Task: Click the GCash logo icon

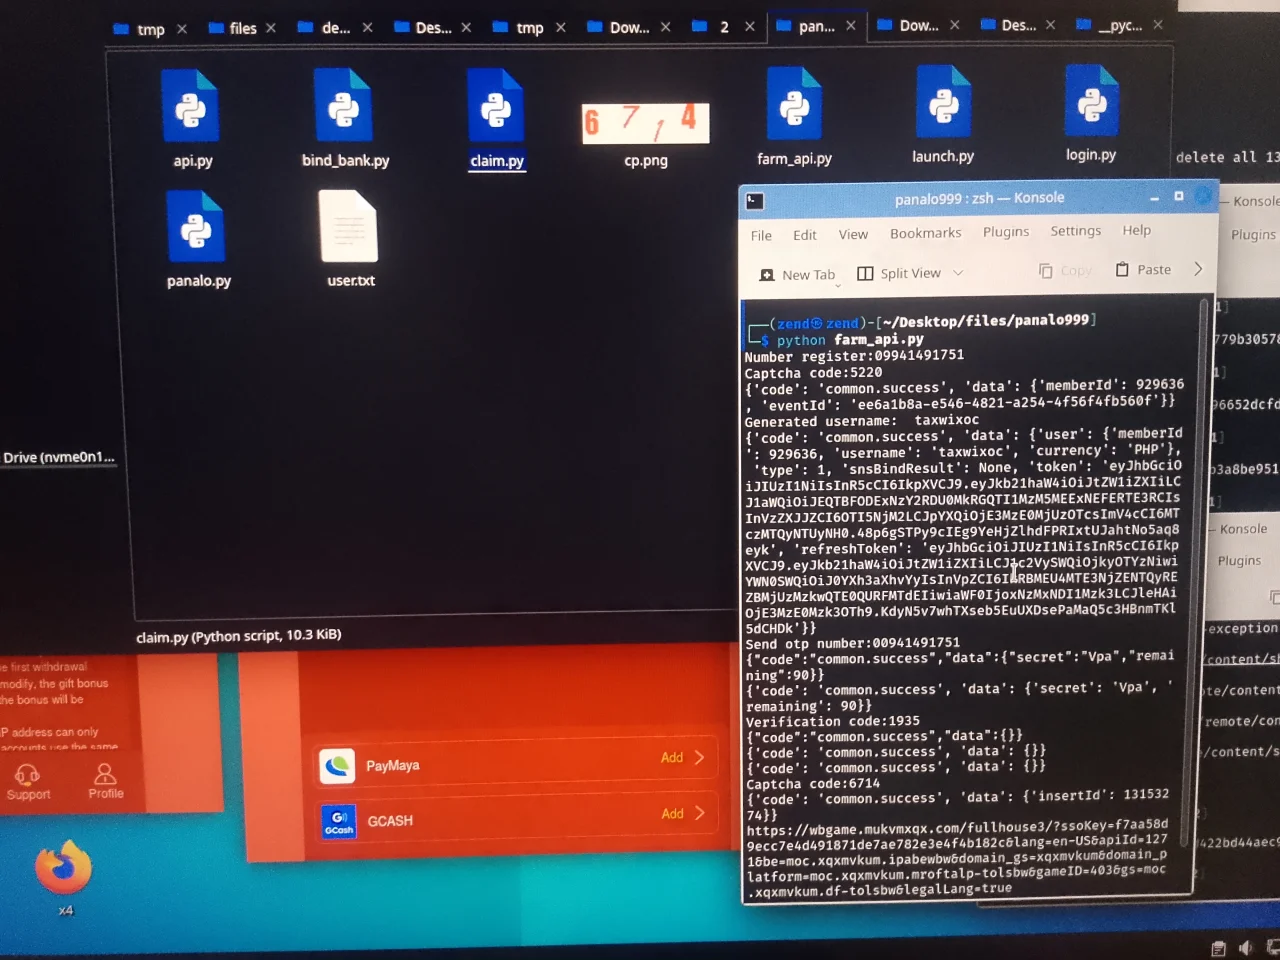Action: point(339,822)
